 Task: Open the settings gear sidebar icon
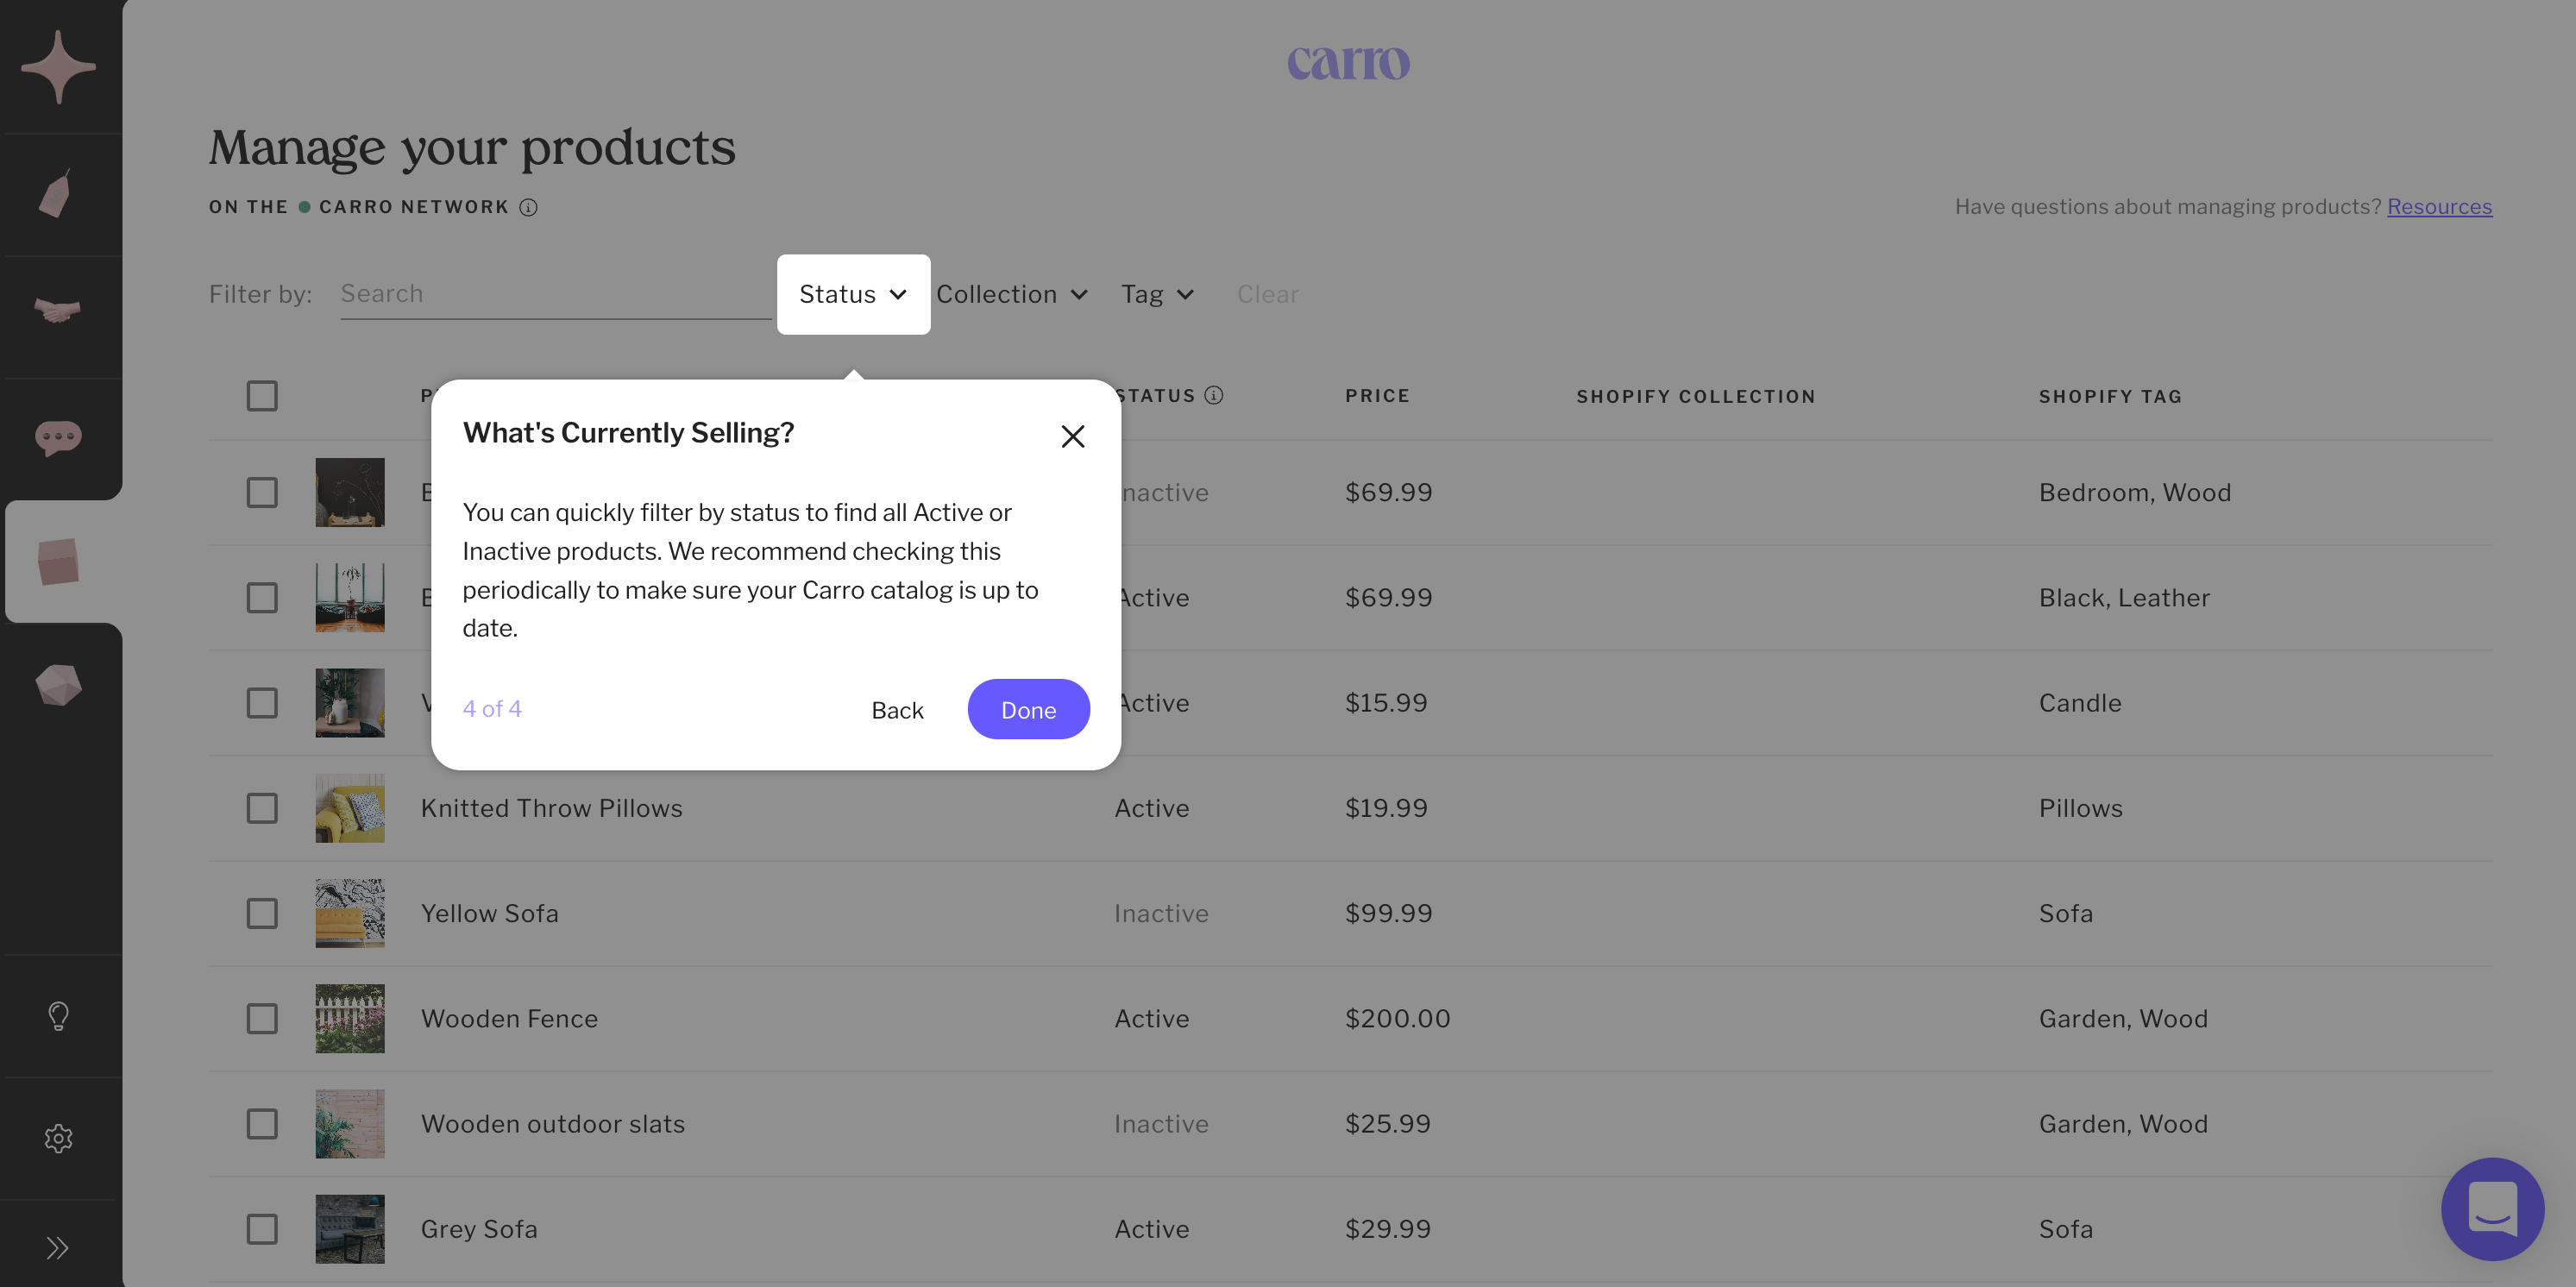click(x=58, y=1138)
